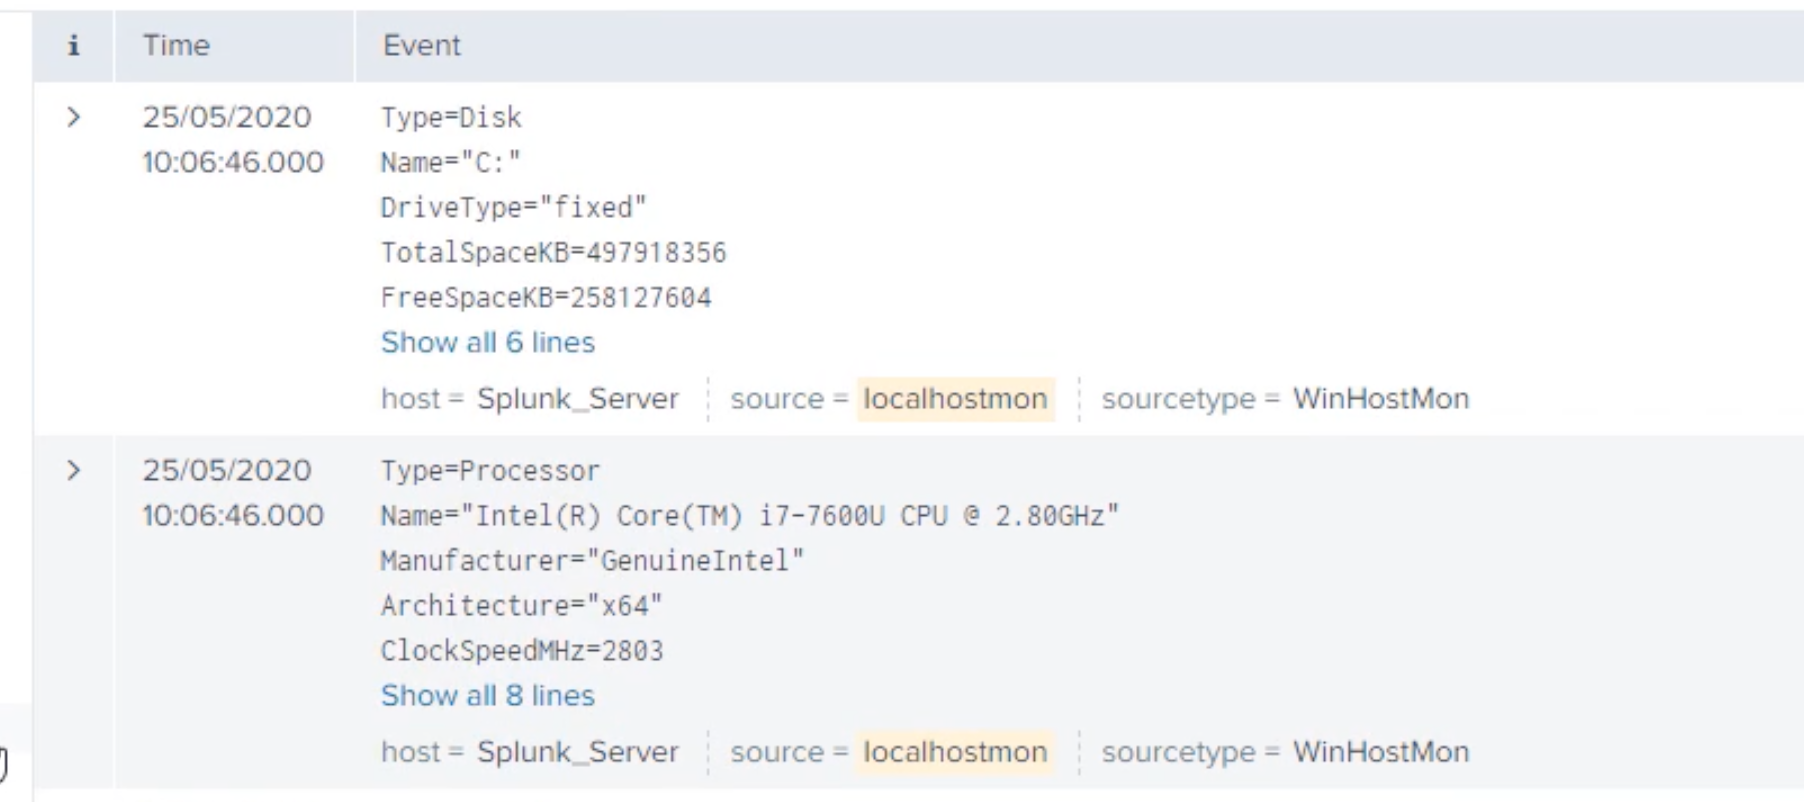Click the Type=Disk text
The image size is (1804, 802).
tap(451, 117)
